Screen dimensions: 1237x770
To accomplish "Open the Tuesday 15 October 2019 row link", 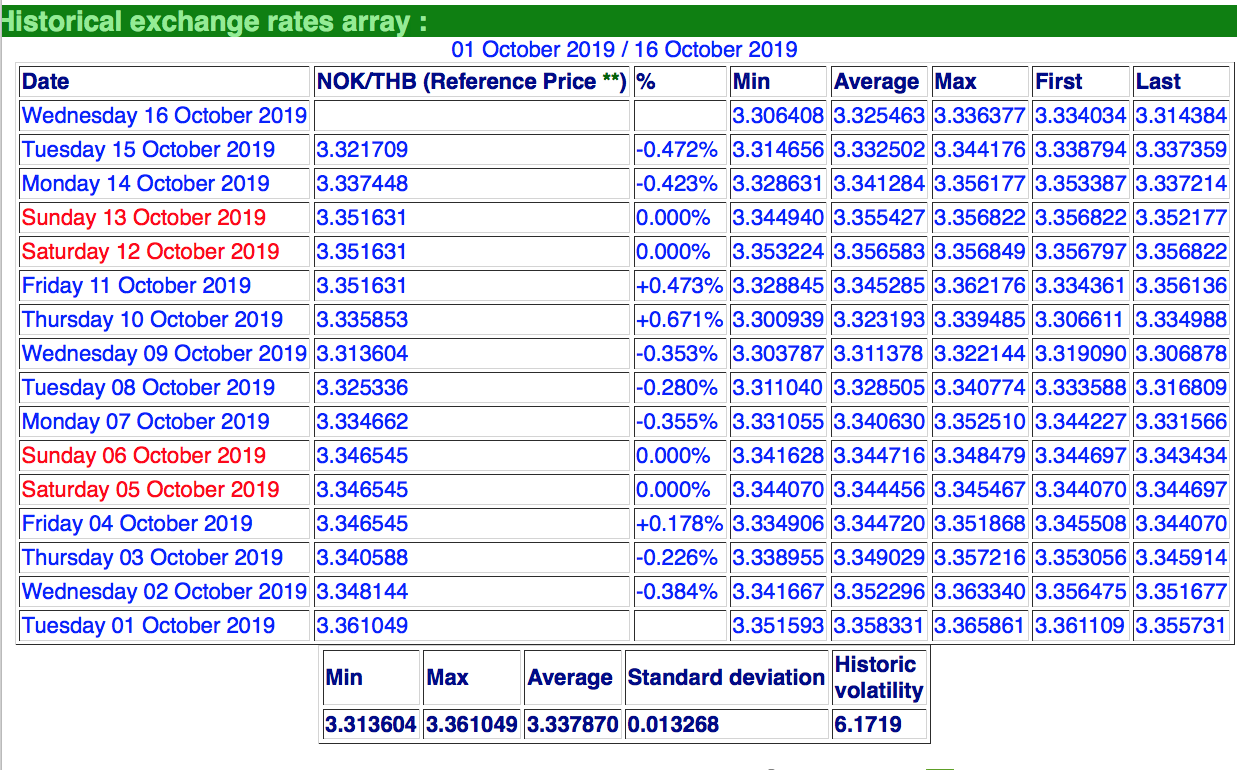I will point(148,150).
